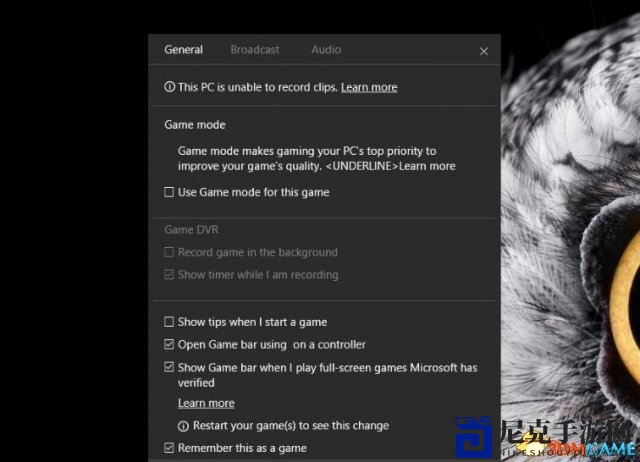
Task: Open the Audio tab
Action: tap(326, 50)
